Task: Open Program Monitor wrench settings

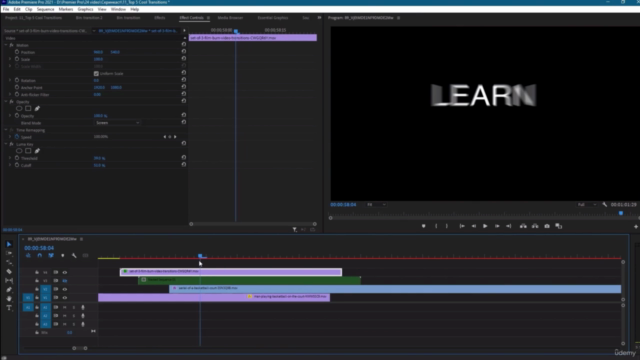Action: tap(604, 204)
